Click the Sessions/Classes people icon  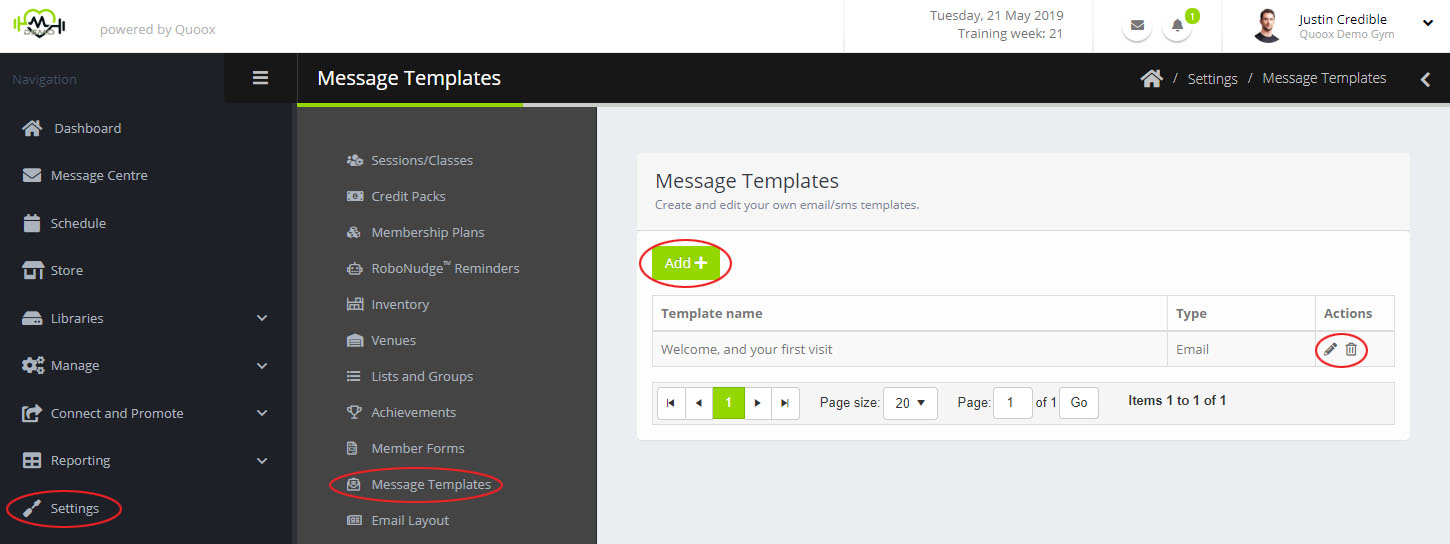tap(354, 160)
